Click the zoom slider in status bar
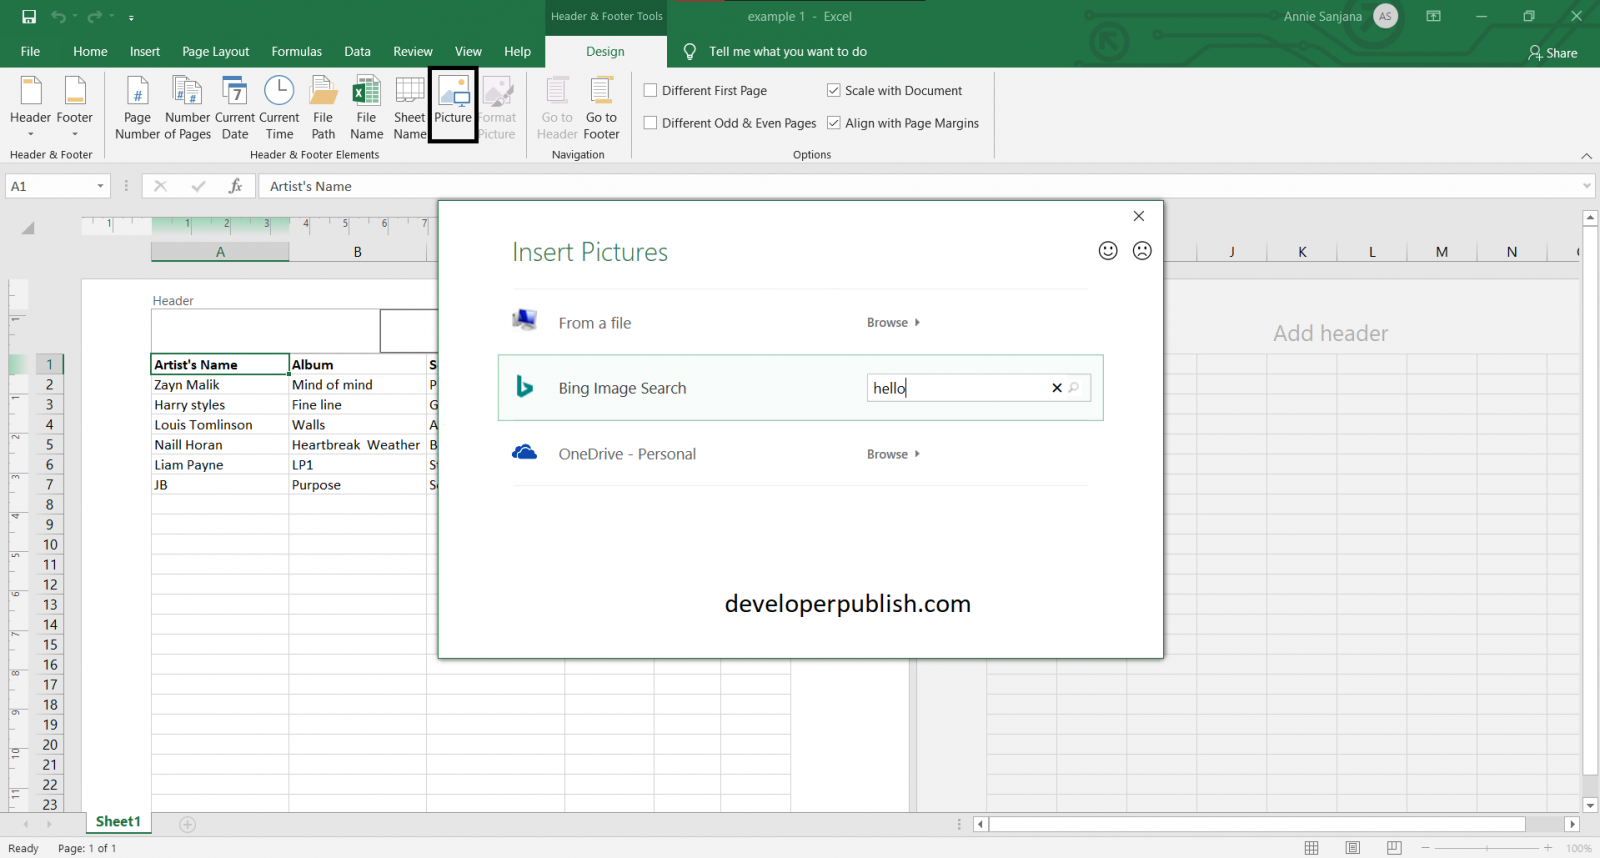Image resolution: width=1600 pixels, height=858 pixels. point(1487,848)
